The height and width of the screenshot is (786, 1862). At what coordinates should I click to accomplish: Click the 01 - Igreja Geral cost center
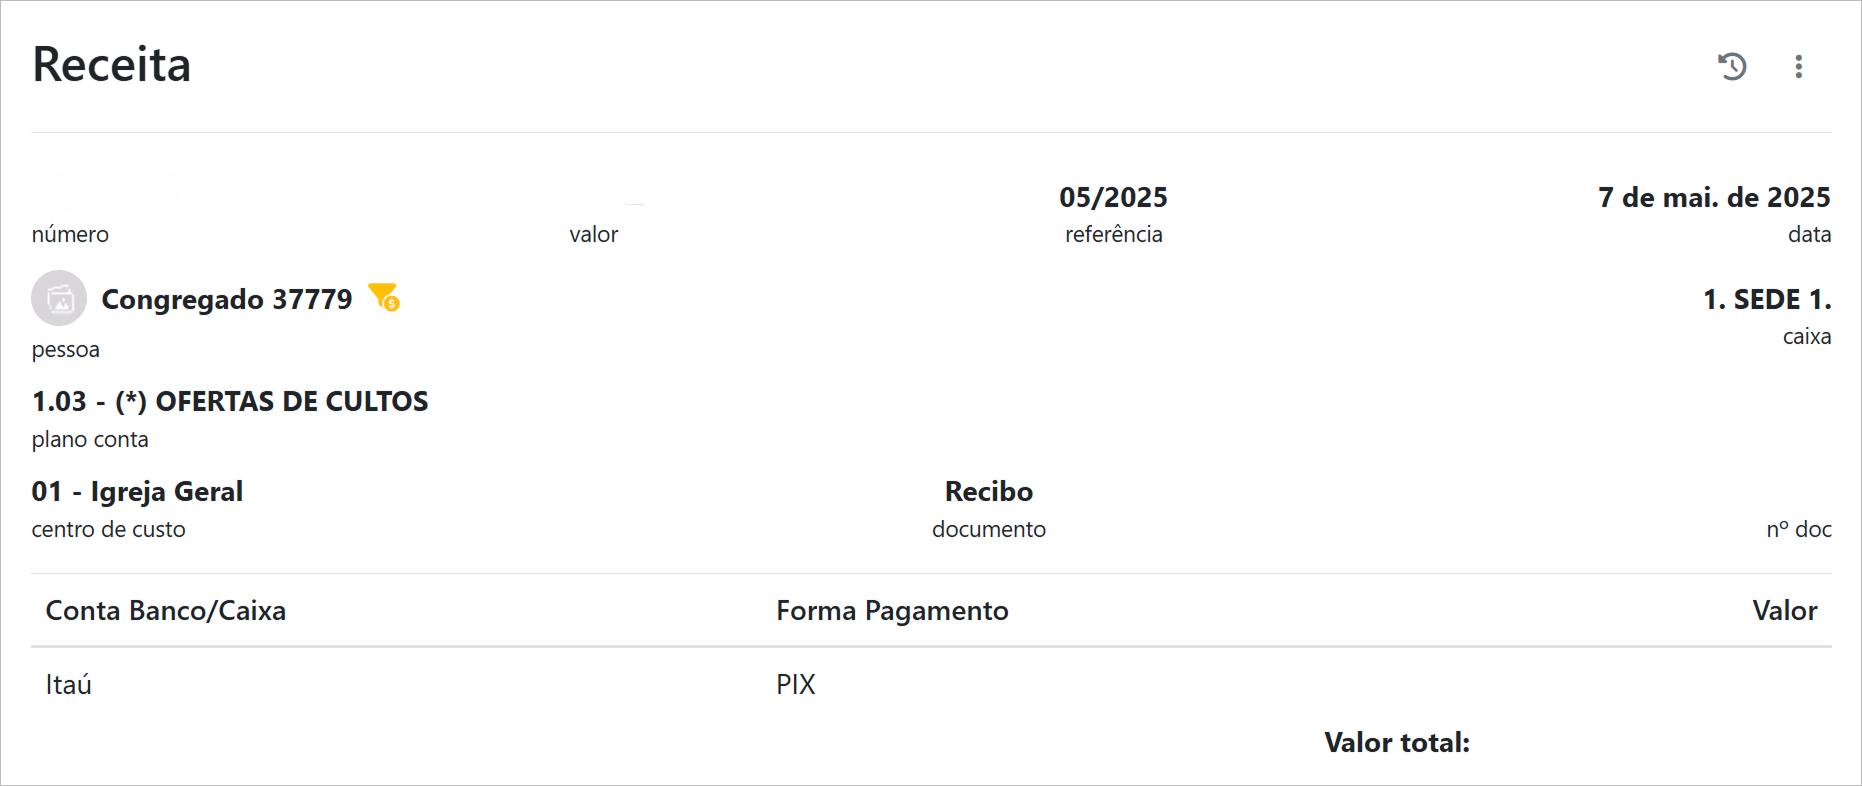click(x=137, y=491)
